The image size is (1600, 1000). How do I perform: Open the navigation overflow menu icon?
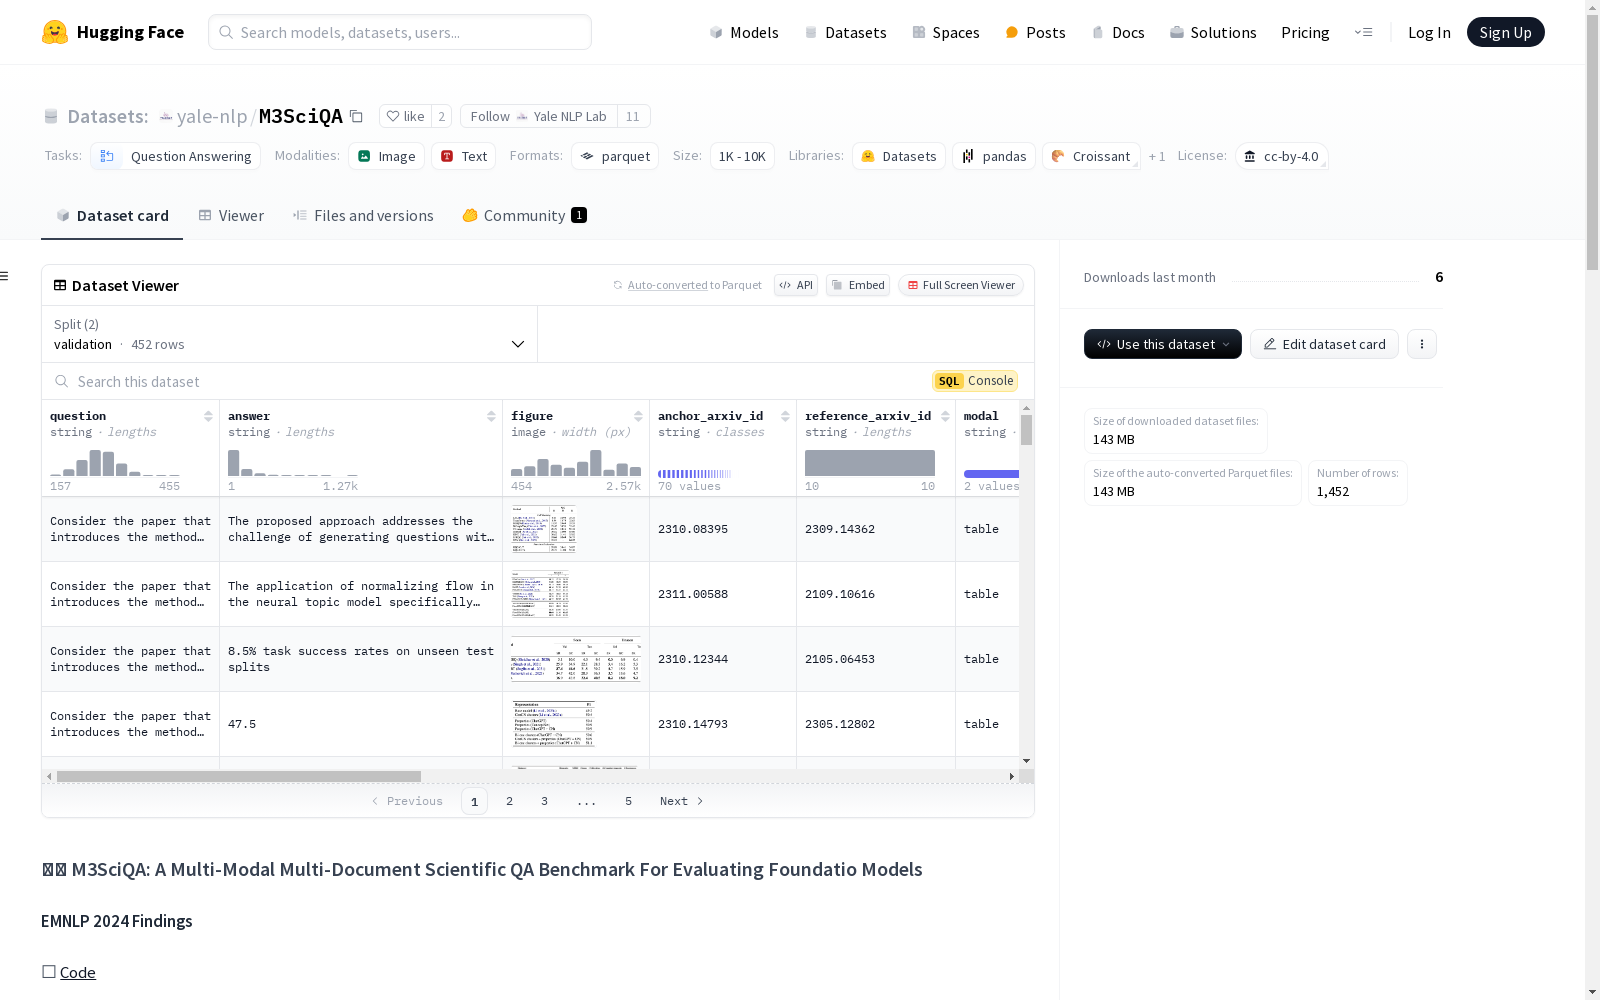pyautogui.click(x=1363, y=32)
